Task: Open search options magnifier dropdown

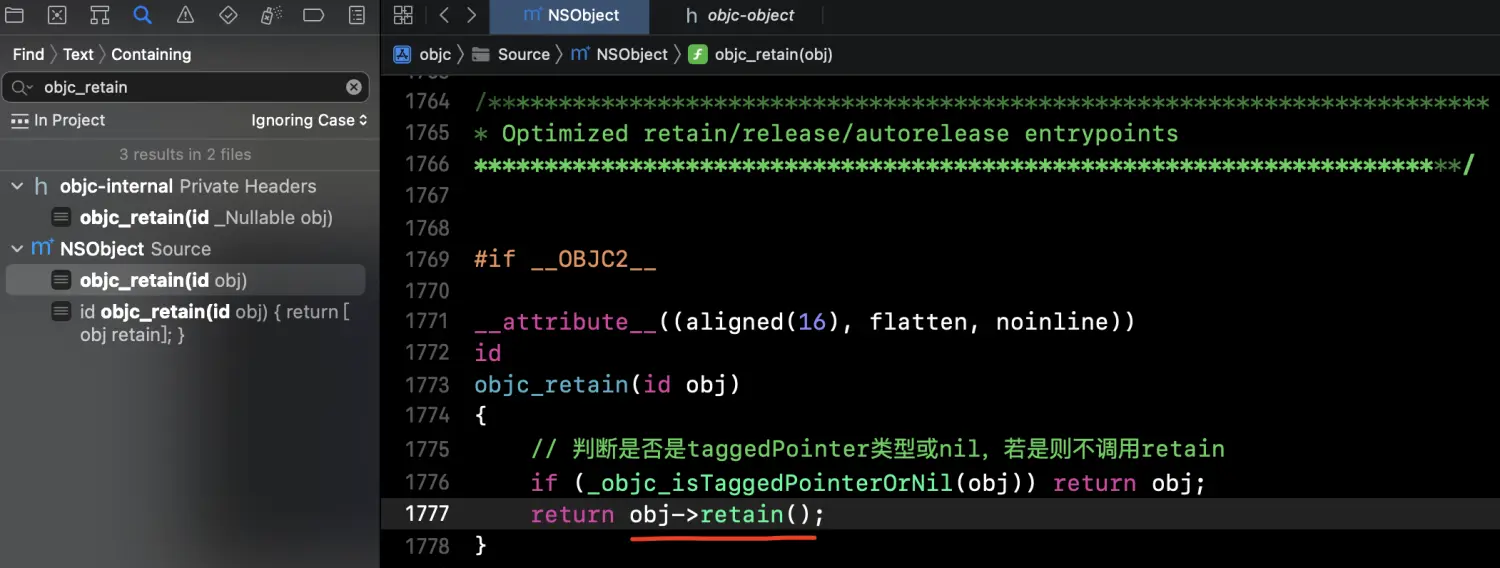Action: pyautogui.click(x=22, y=87)
